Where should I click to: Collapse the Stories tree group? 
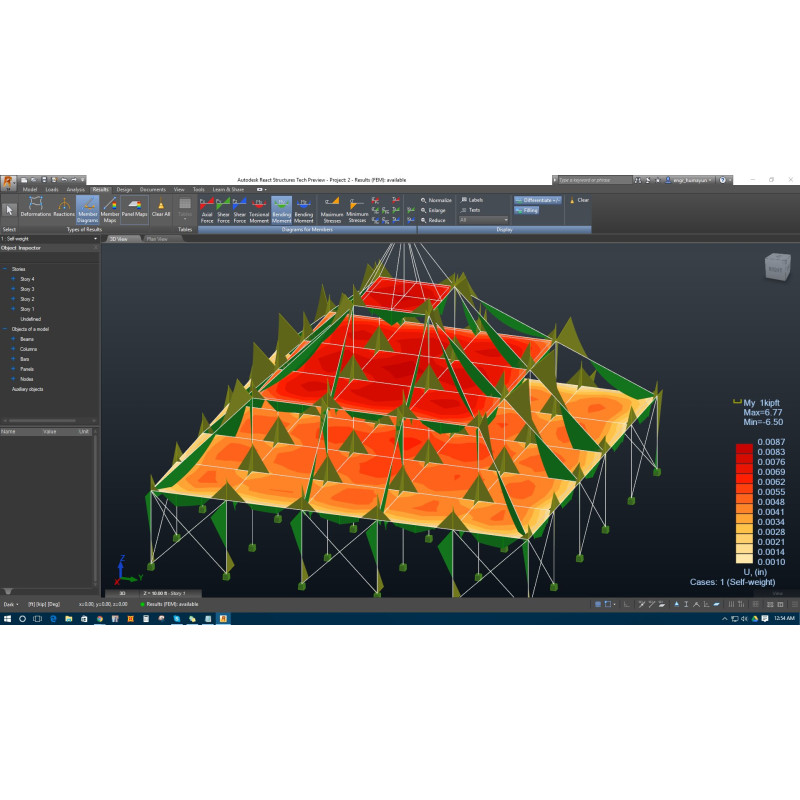[4, 269]
